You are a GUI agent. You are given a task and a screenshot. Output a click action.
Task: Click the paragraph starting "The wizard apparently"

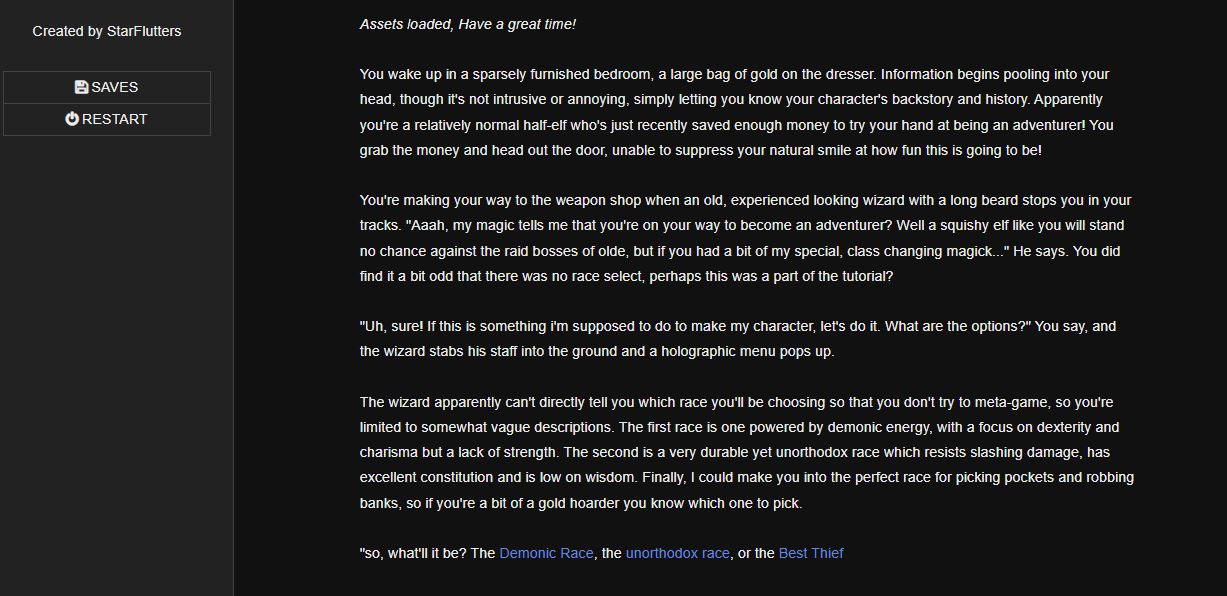(x=746, y=453)
